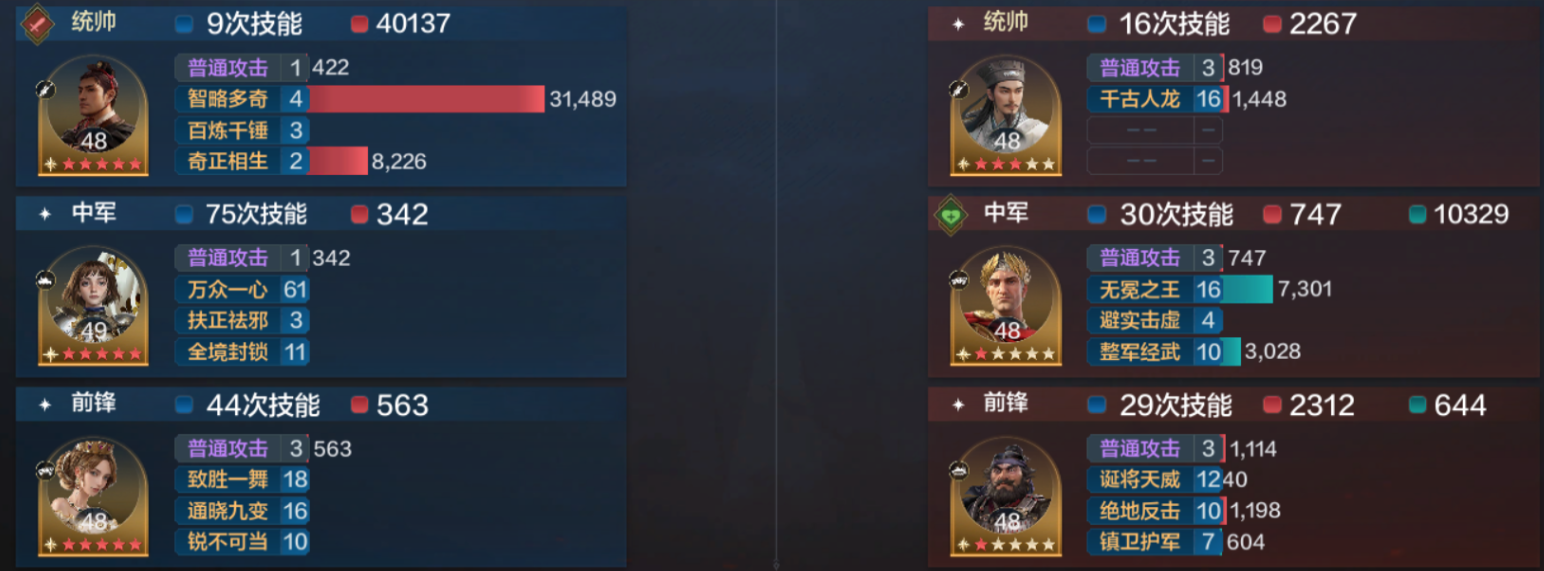Viewport: 1544px width, 571px height.
Task: Click the 31,489 red damage bar
Action: point(427,99)
